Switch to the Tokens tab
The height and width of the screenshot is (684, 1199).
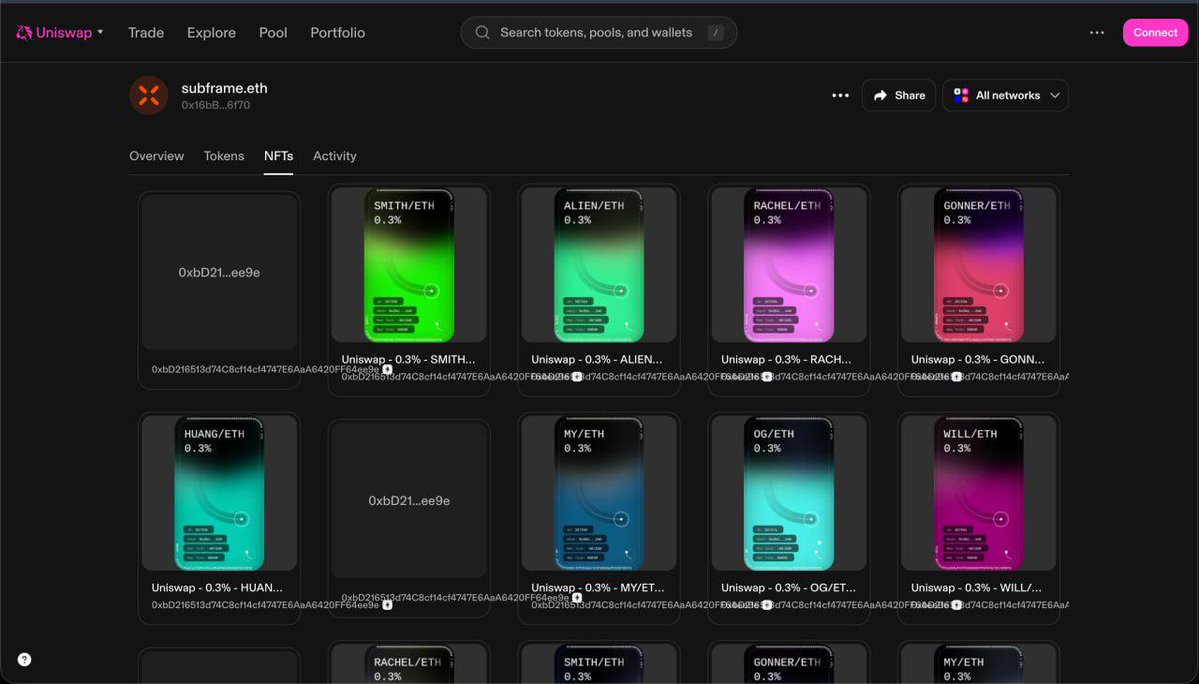click(224, 156)
